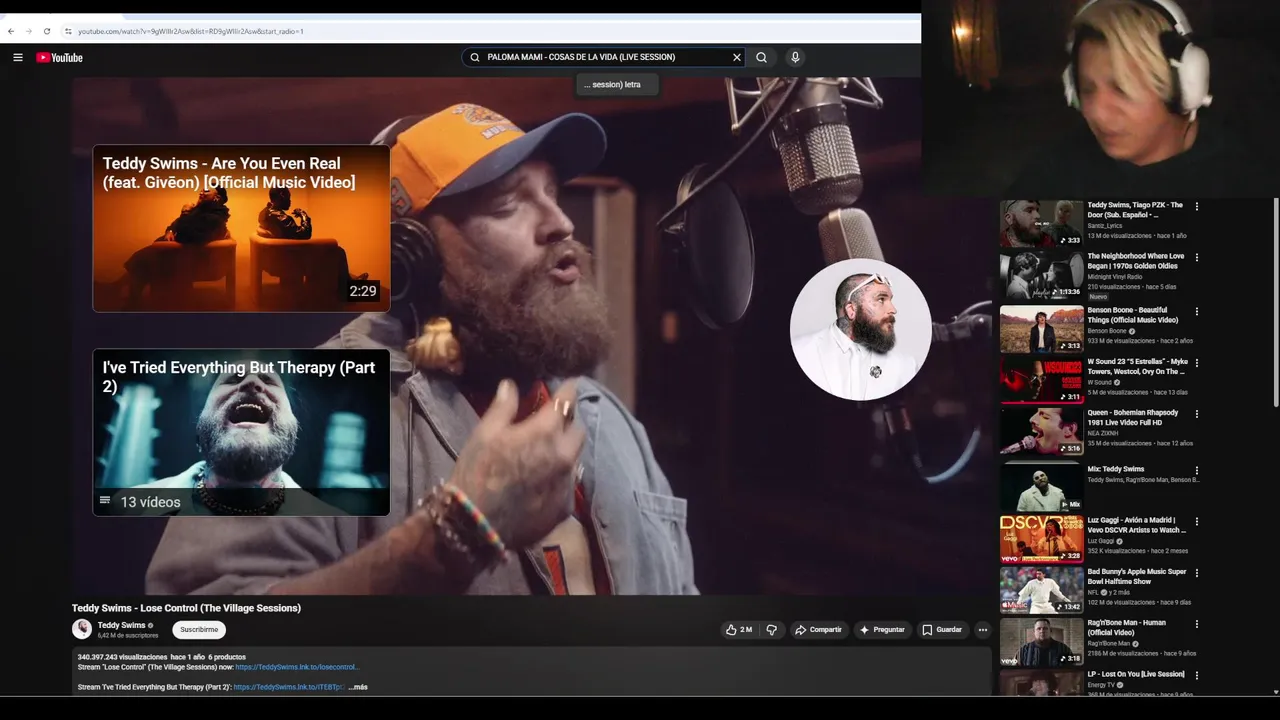The width and height of the screenshot is (1280, 720).
Task: Open Luz Gaggi Vevo DSCVR thumbnail
Action: [x=1041, y=539]
